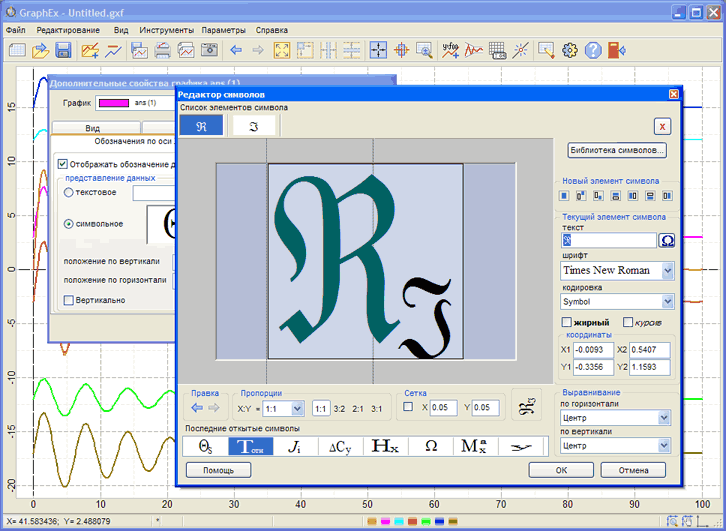Image resolution: width=726 pixels, height=531 pixels.
Task: Select the second symbol element tab
Action: [254, 125]
